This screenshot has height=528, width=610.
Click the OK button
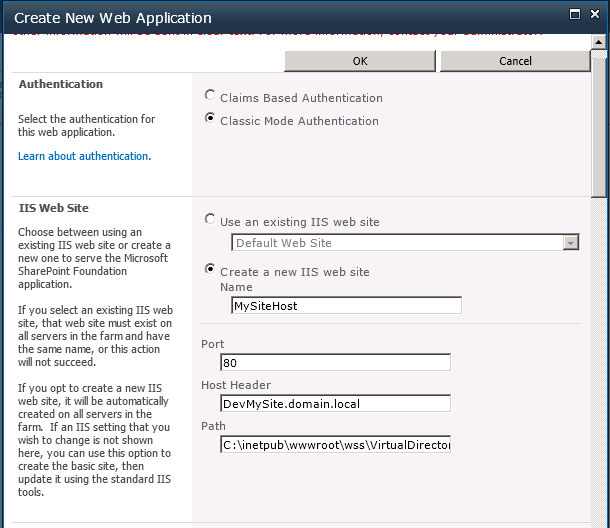(x=360, y=61)
